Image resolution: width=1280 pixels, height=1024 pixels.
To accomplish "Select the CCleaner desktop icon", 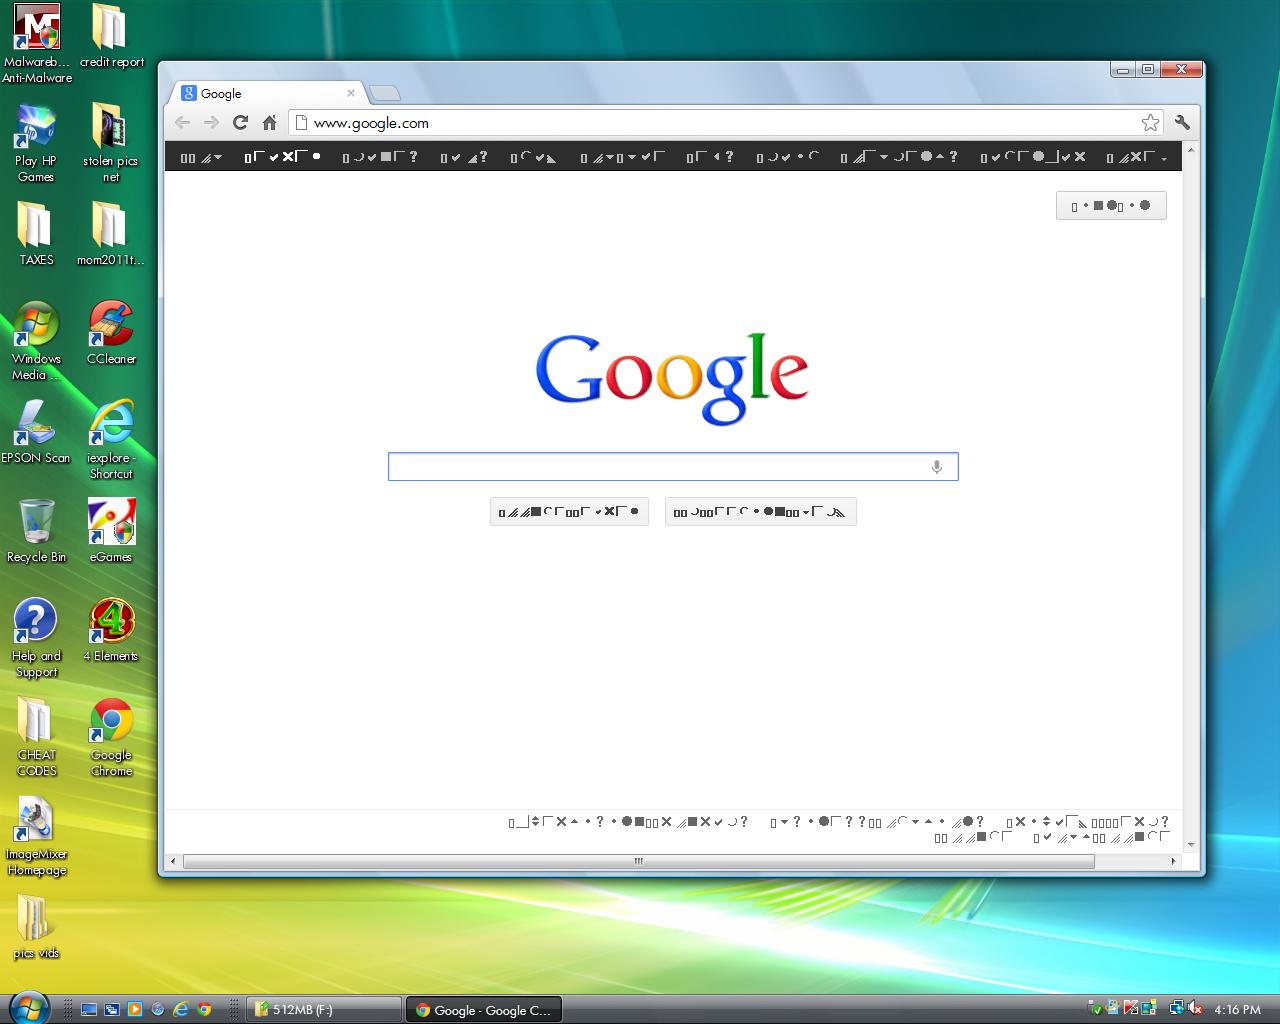I will [111, 334].
